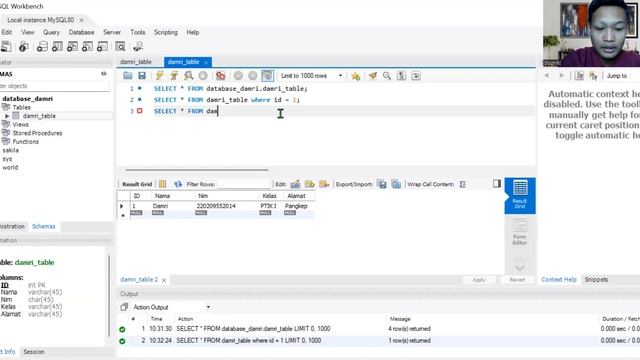
Task: Close the active damri_table query tab
Action: (x=206, y=62)
